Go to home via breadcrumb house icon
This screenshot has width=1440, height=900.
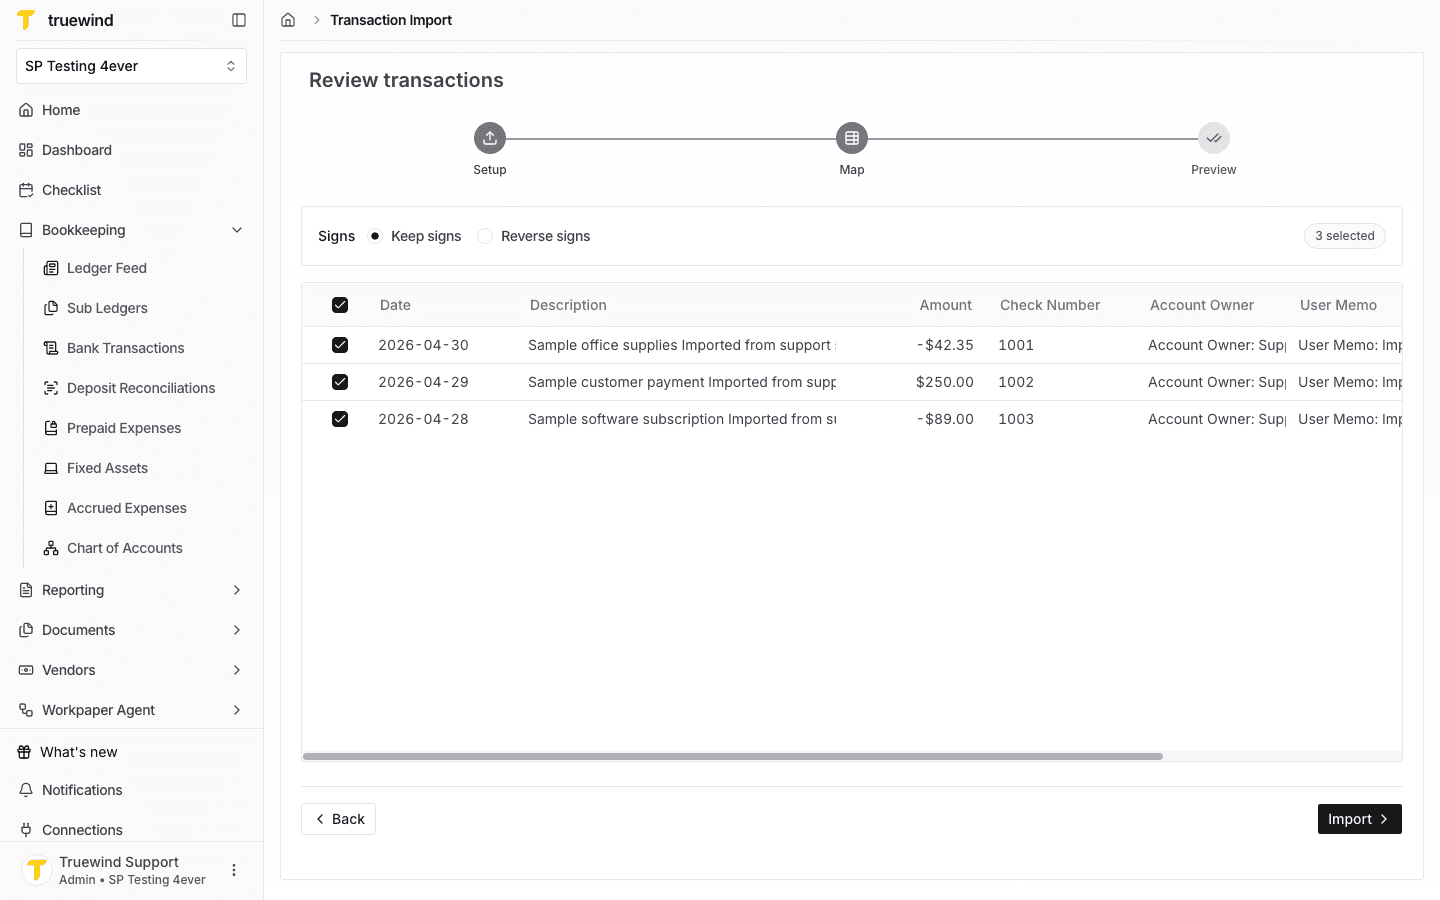click(x=288, y=20)
